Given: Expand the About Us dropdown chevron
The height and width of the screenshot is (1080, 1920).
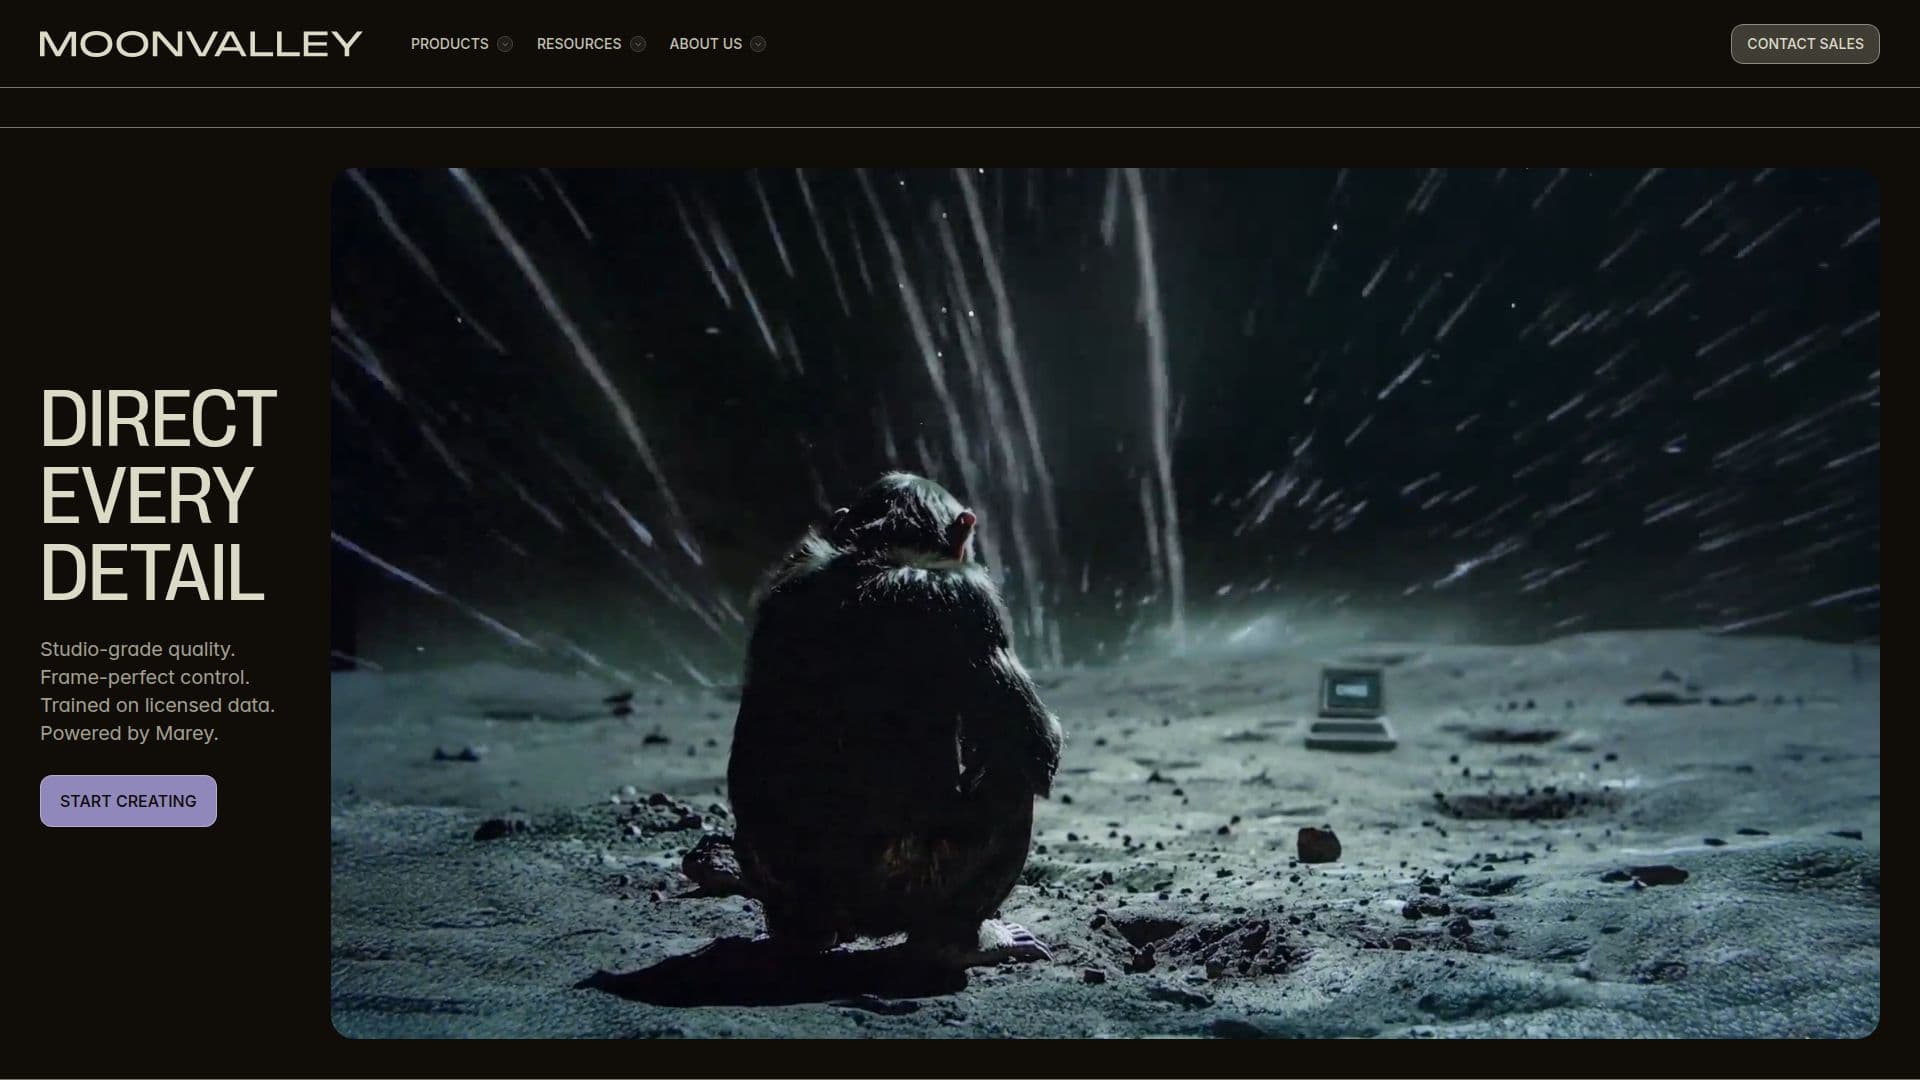Looking at the screenshot, I should (758, 44).
